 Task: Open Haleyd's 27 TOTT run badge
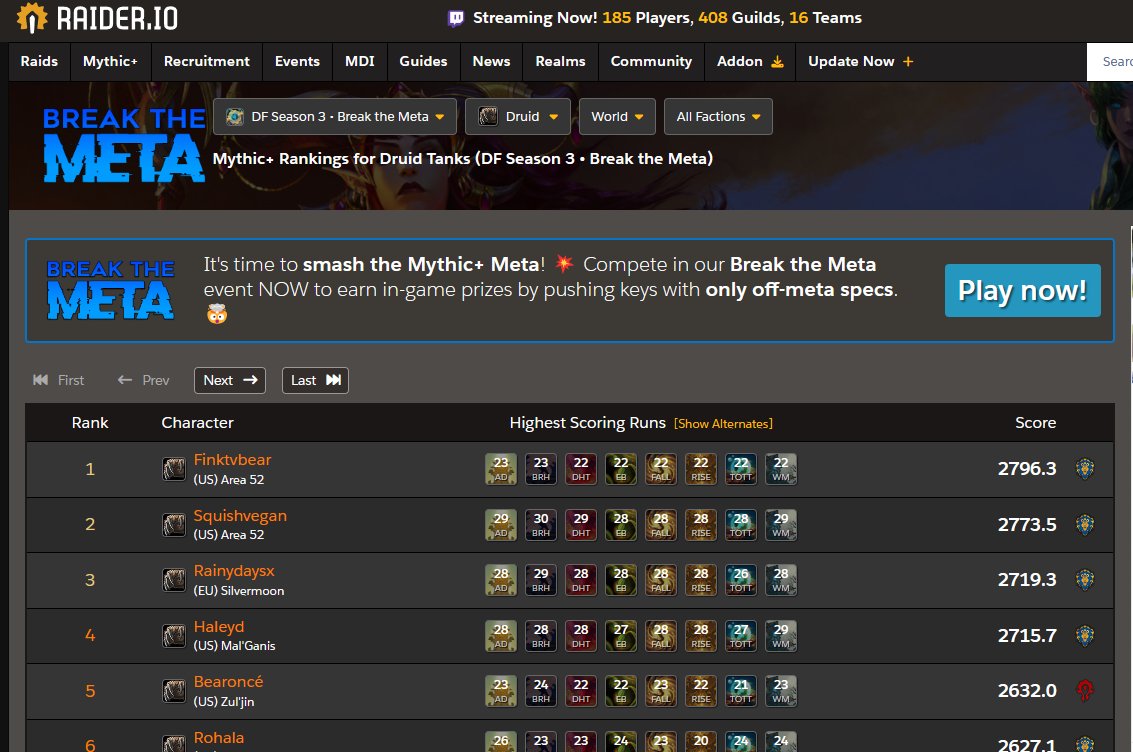pyautogui.click(x=741, y=636)
